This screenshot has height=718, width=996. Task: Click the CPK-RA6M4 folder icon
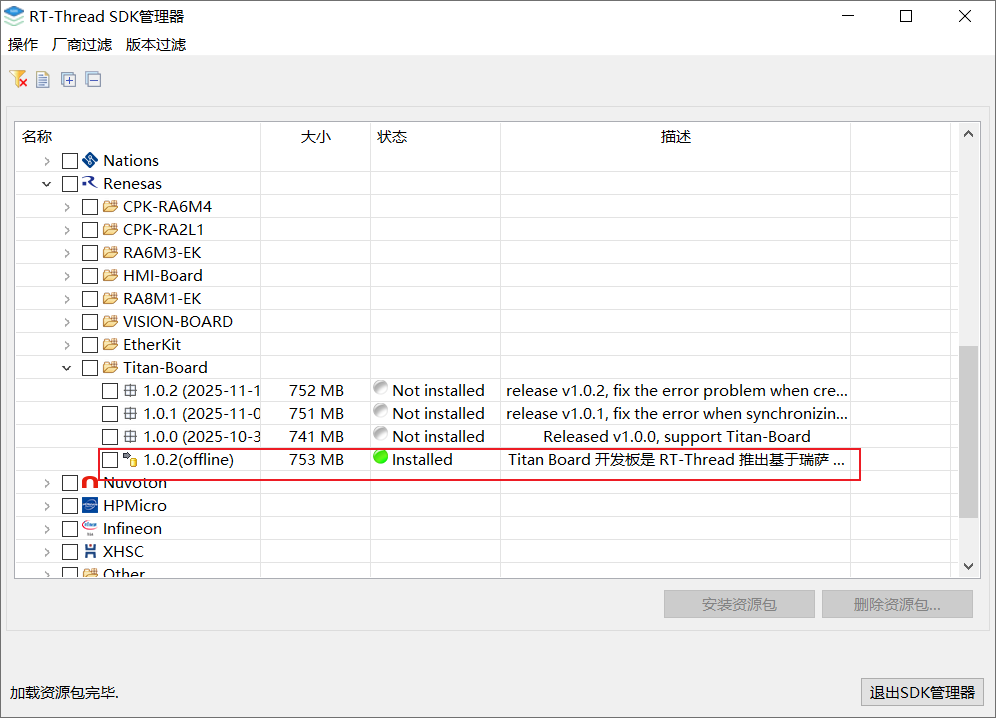pyautogui.click(x=111, y=207)
